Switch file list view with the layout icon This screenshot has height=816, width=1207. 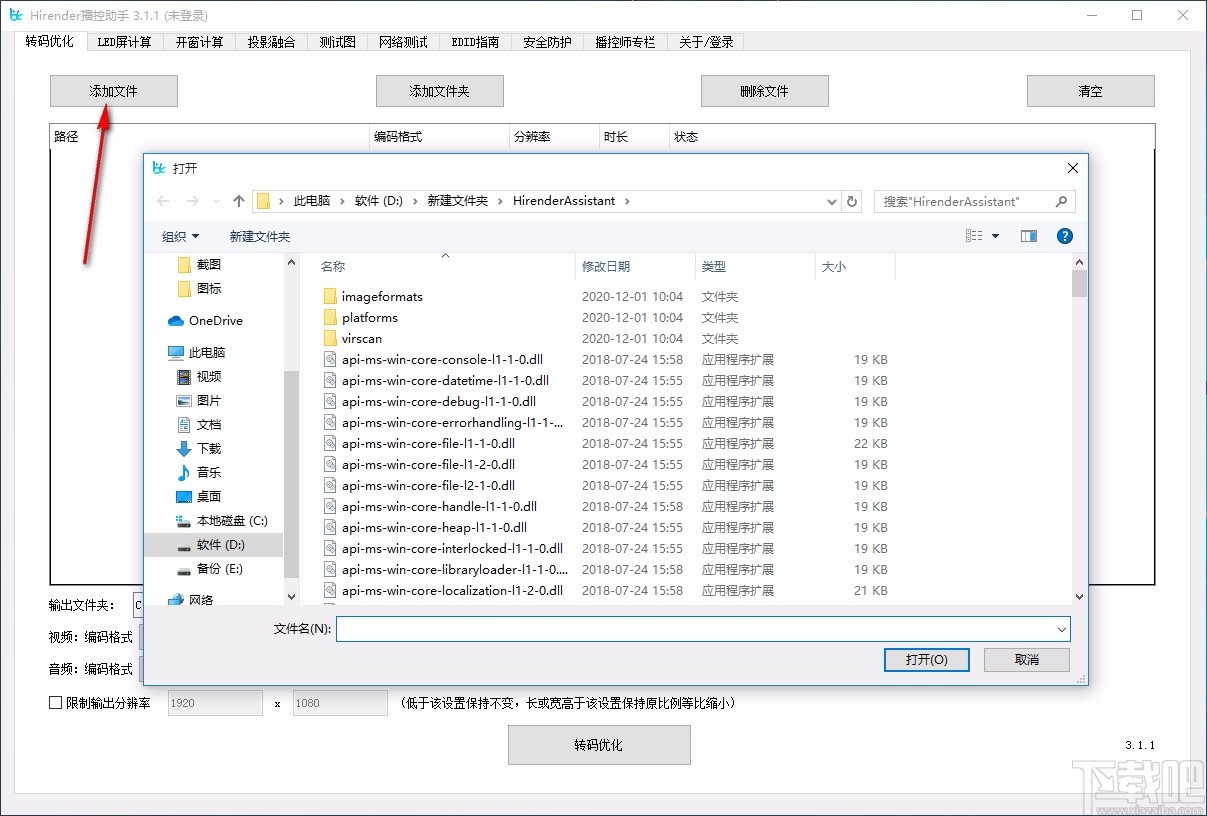[x=974, y=236]
